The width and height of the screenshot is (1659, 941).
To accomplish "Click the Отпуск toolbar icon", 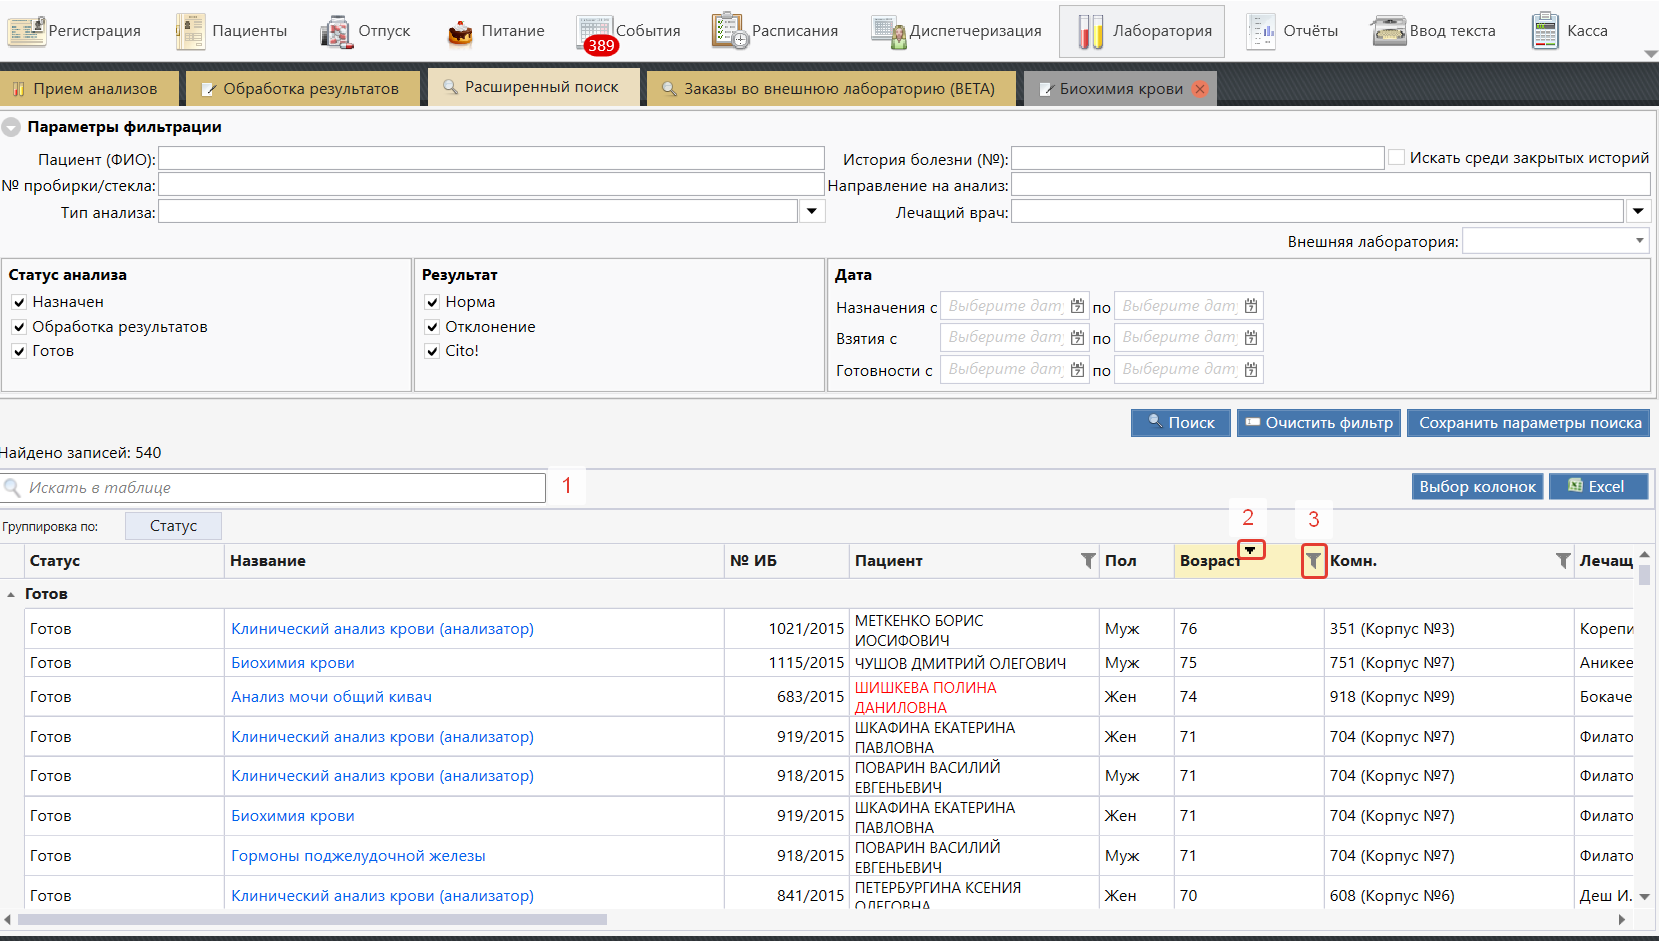I will coord(336,32).
